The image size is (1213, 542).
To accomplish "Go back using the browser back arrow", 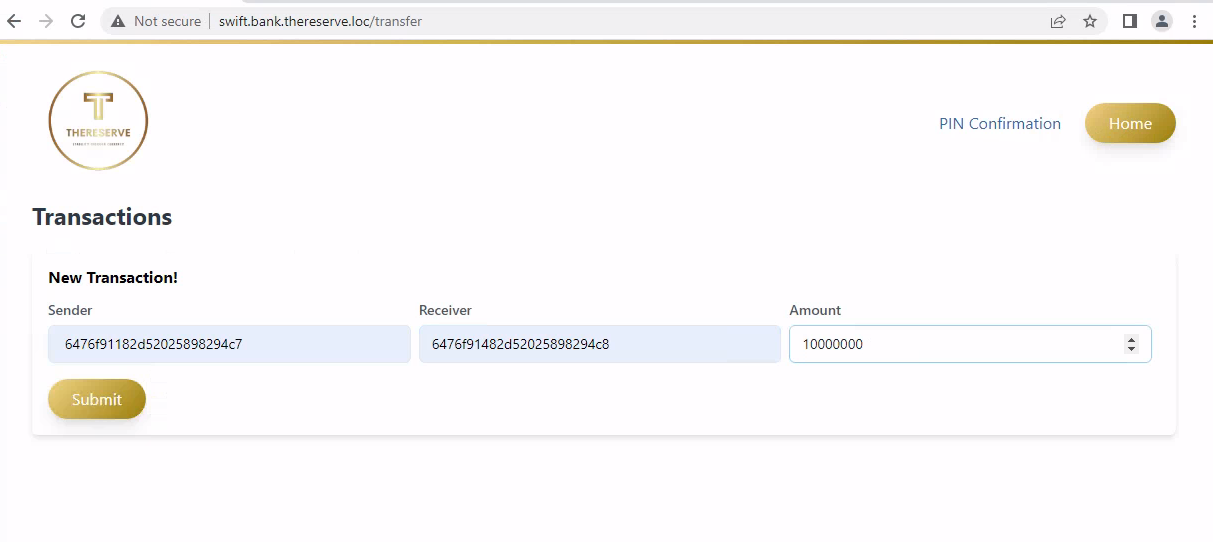I will [14, 21].
